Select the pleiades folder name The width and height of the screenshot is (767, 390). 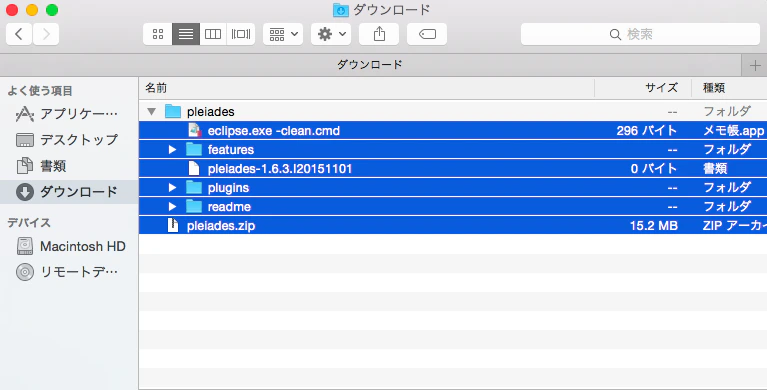210,112
